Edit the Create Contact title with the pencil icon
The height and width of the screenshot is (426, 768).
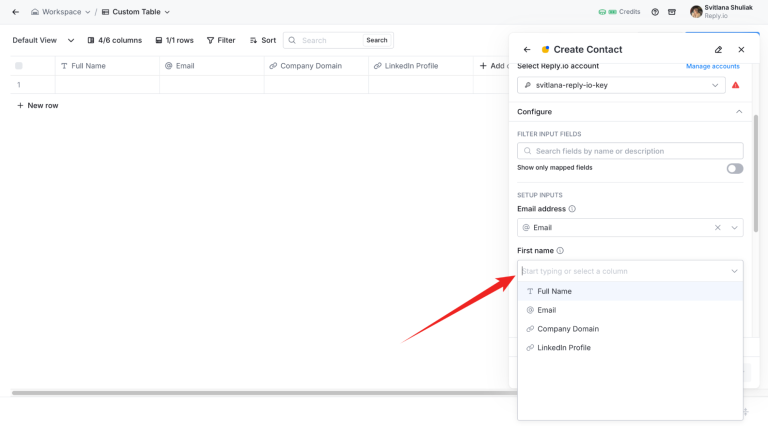pos(719,49)
